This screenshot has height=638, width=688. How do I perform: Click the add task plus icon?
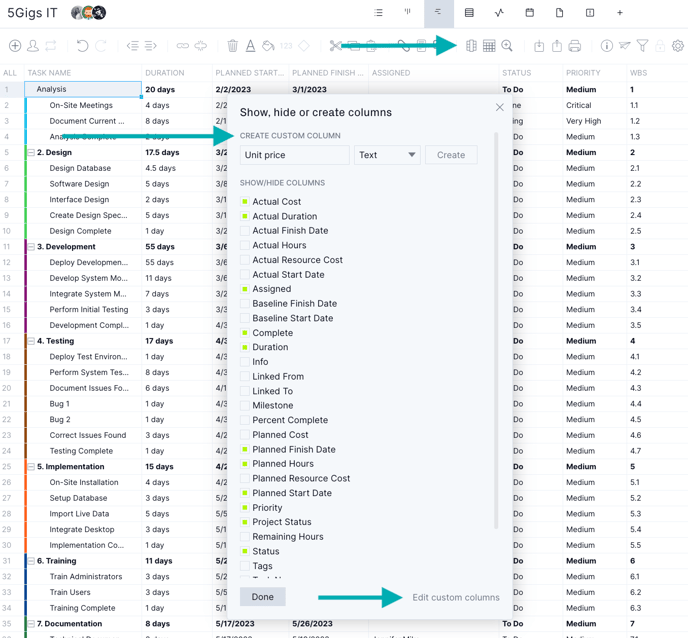[15, 46]
